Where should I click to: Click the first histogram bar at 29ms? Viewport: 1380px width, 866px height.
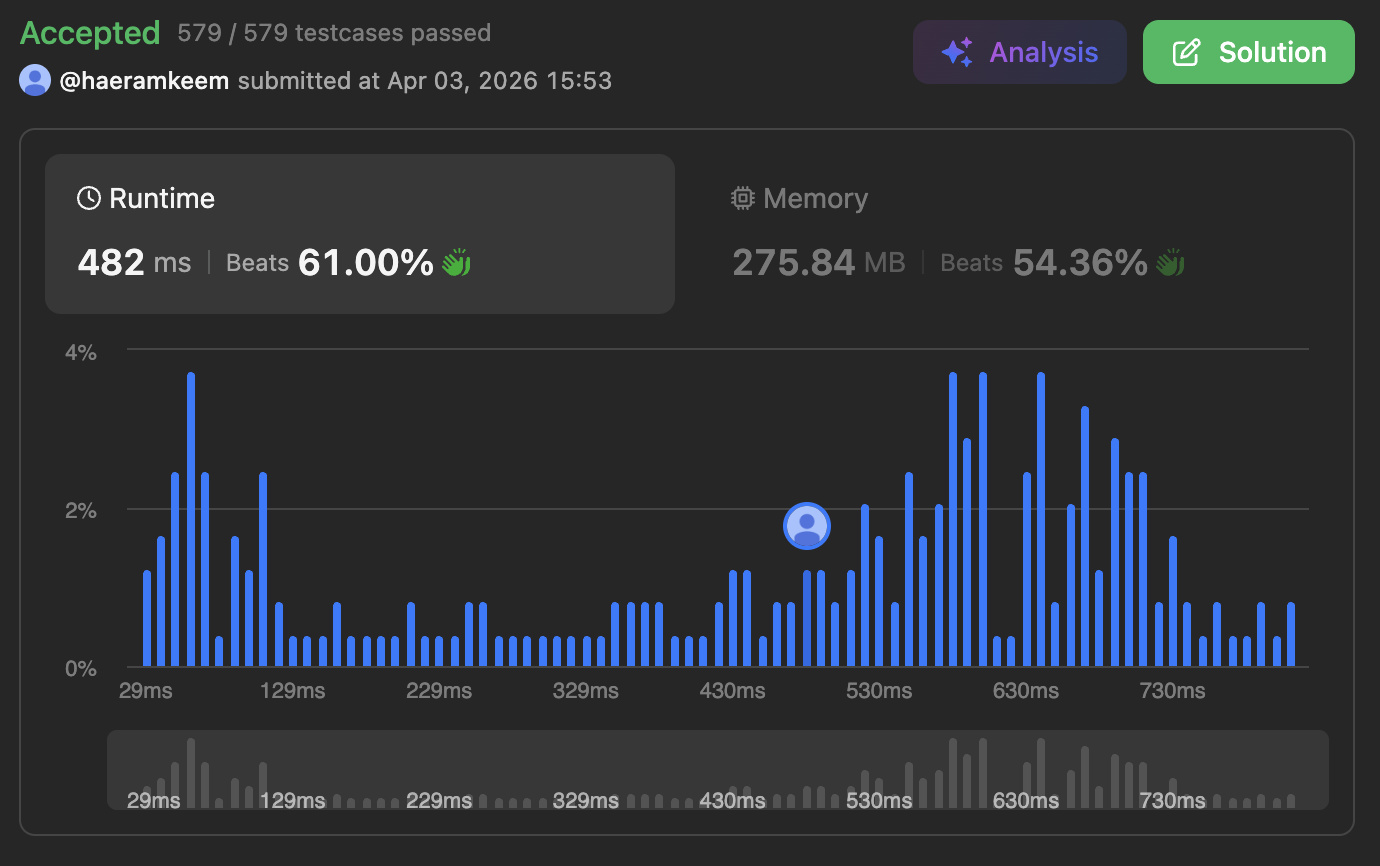pyautogui.click(x=147, y=619)
